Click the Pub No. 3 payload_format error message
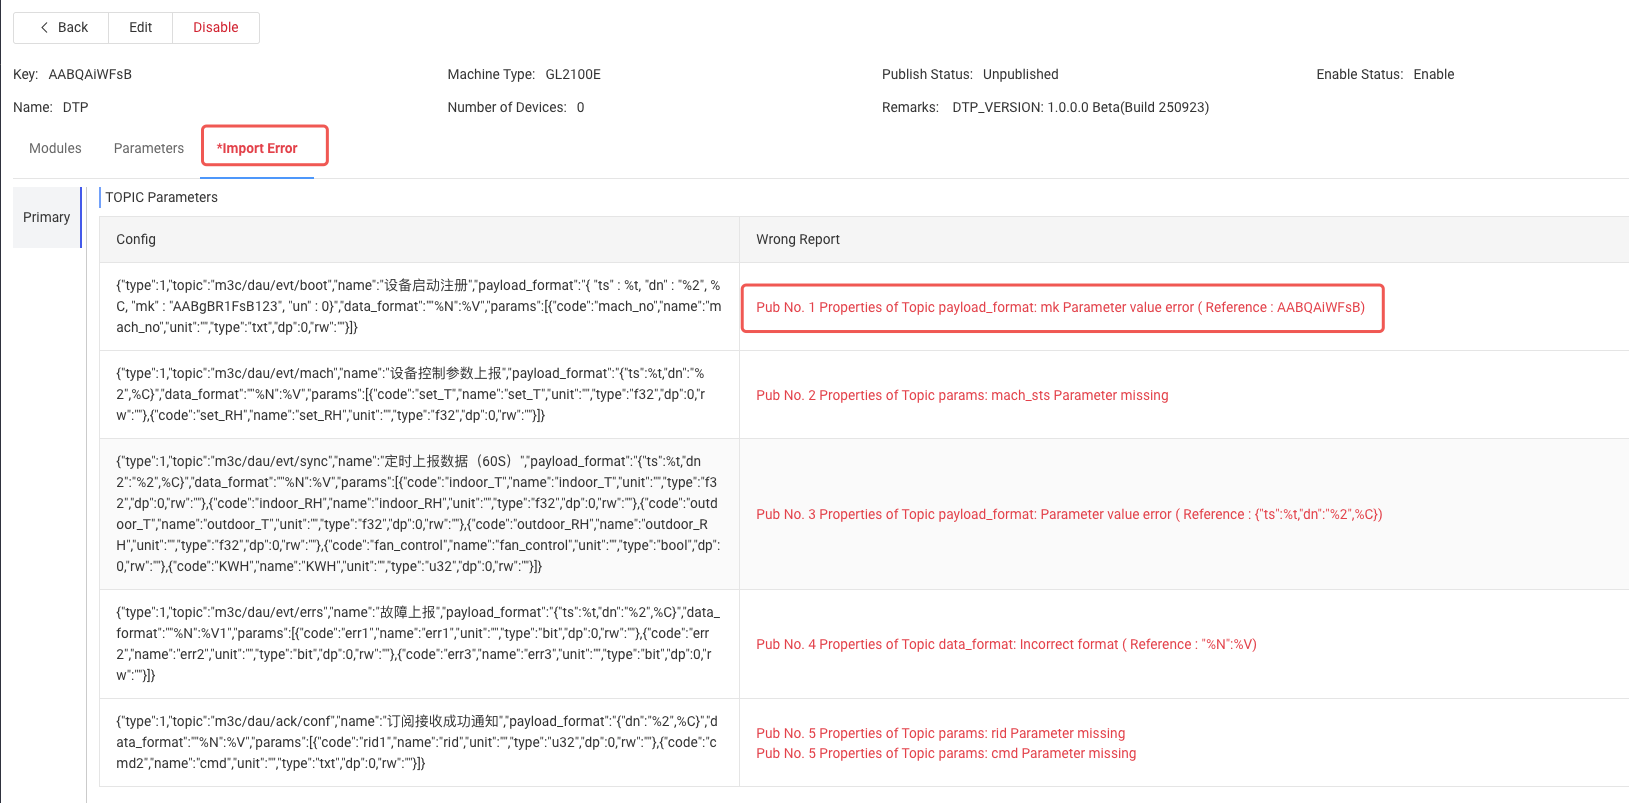 [1069, 514]
